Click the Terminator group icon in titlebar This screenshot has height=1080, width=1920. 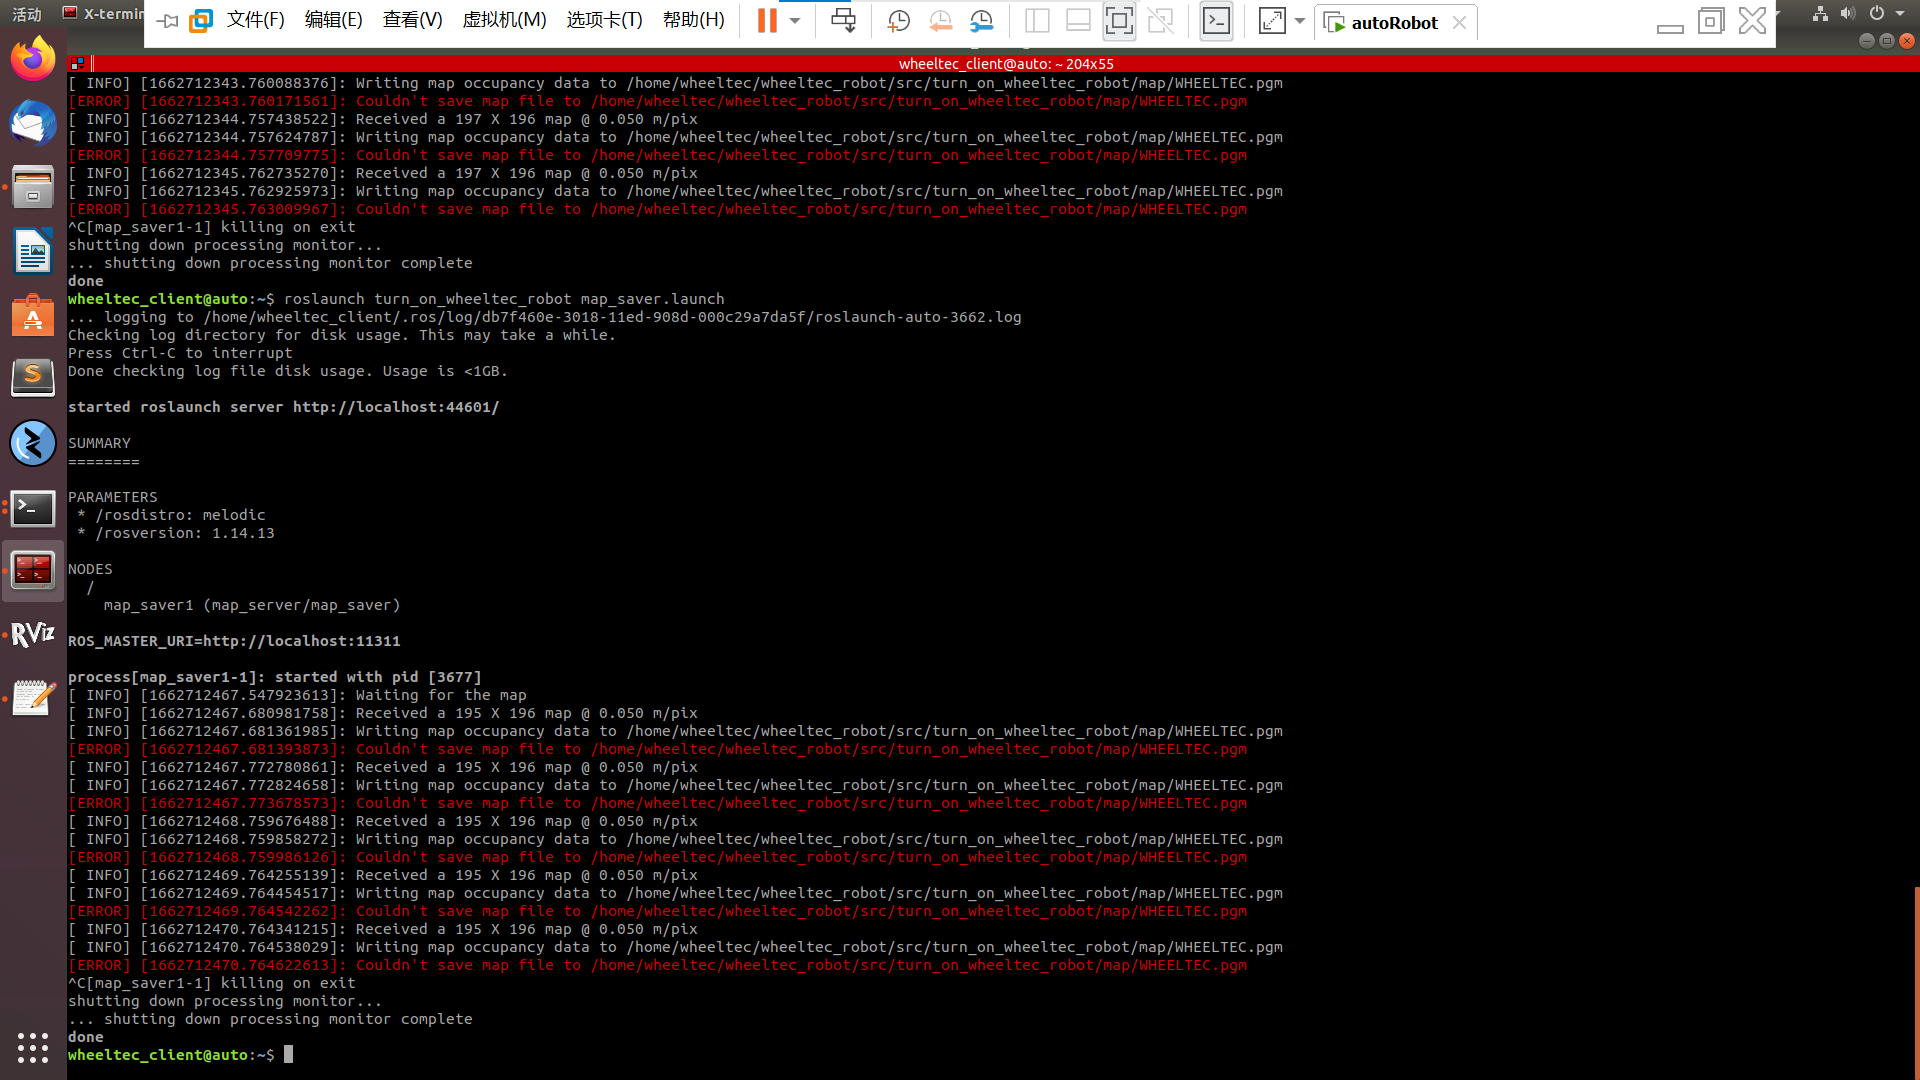(77, 63)
